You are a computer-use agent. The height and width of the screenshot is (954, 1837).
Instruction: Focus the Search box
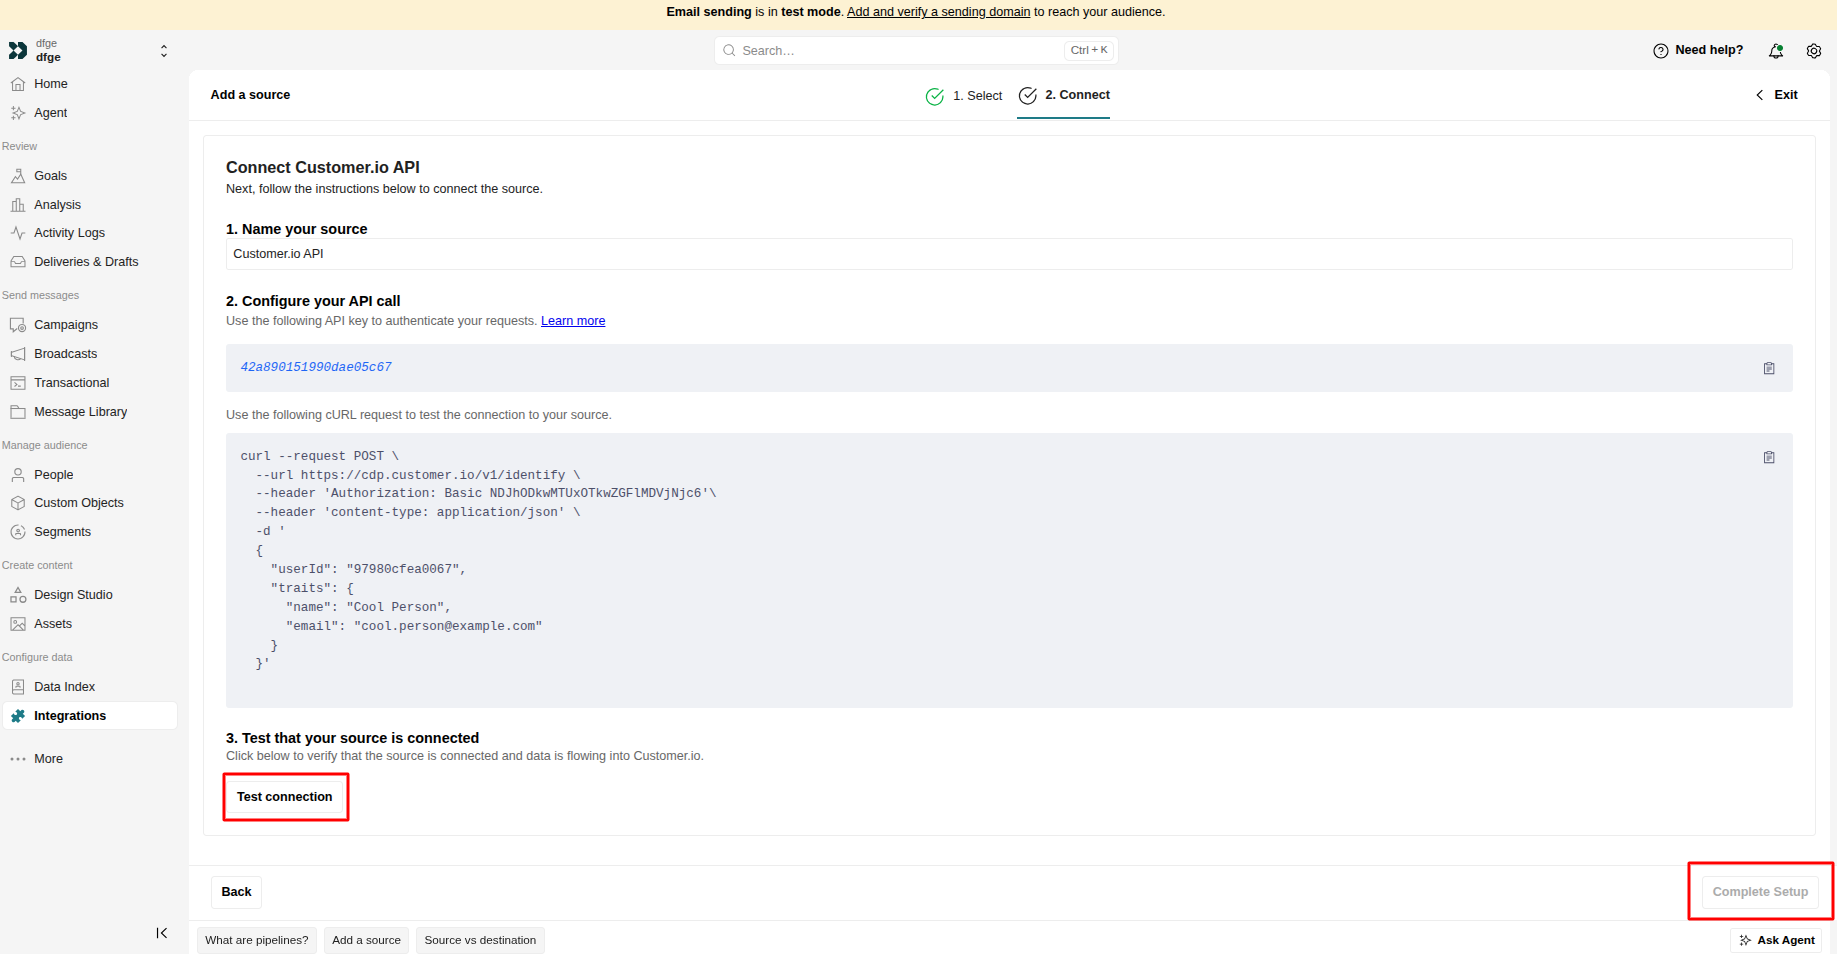point(916,50)
